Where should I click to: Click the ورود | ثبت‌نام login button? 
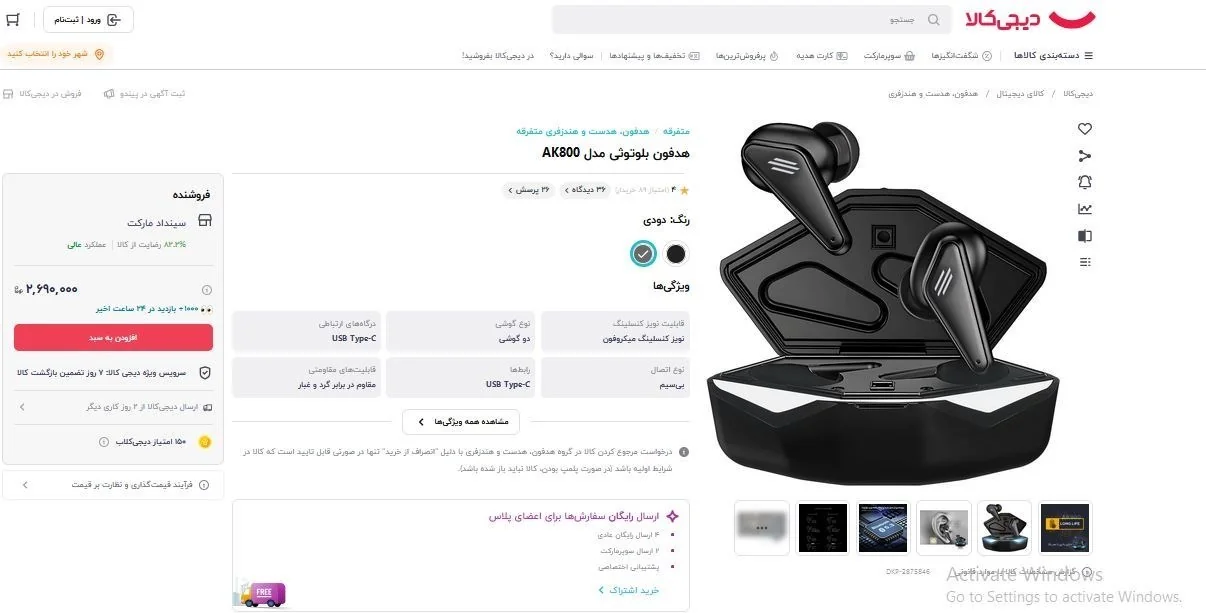click(x=88, y=19)
